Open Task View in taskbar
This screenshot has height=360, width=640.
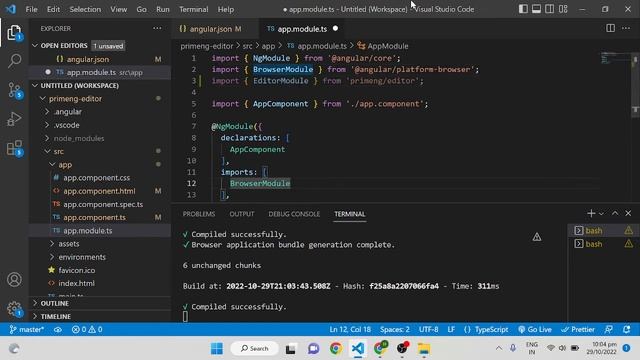coord(291,349)
